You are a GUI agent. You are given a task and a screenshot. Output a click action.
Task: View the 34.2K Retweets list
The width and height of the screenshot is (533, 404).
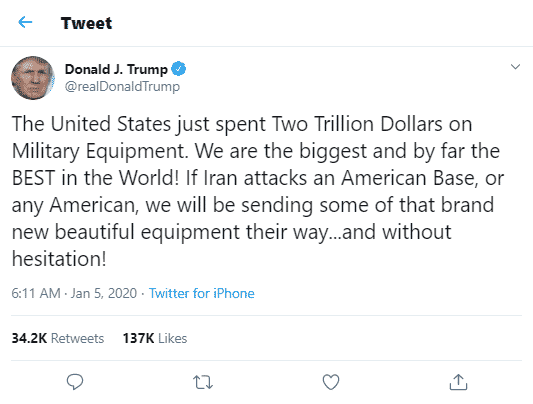coord(58,338)
